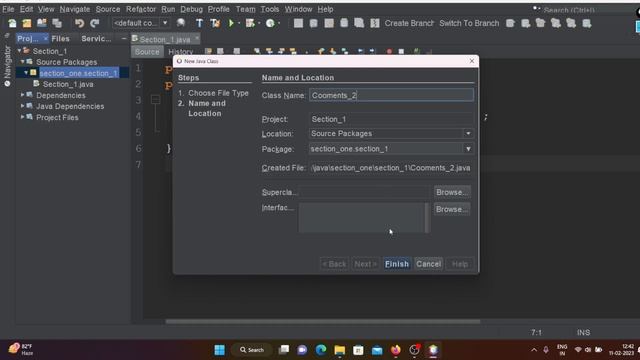Expand the Project Files node
This screenshot has width=640, height=360.
[x=22, y=117]
